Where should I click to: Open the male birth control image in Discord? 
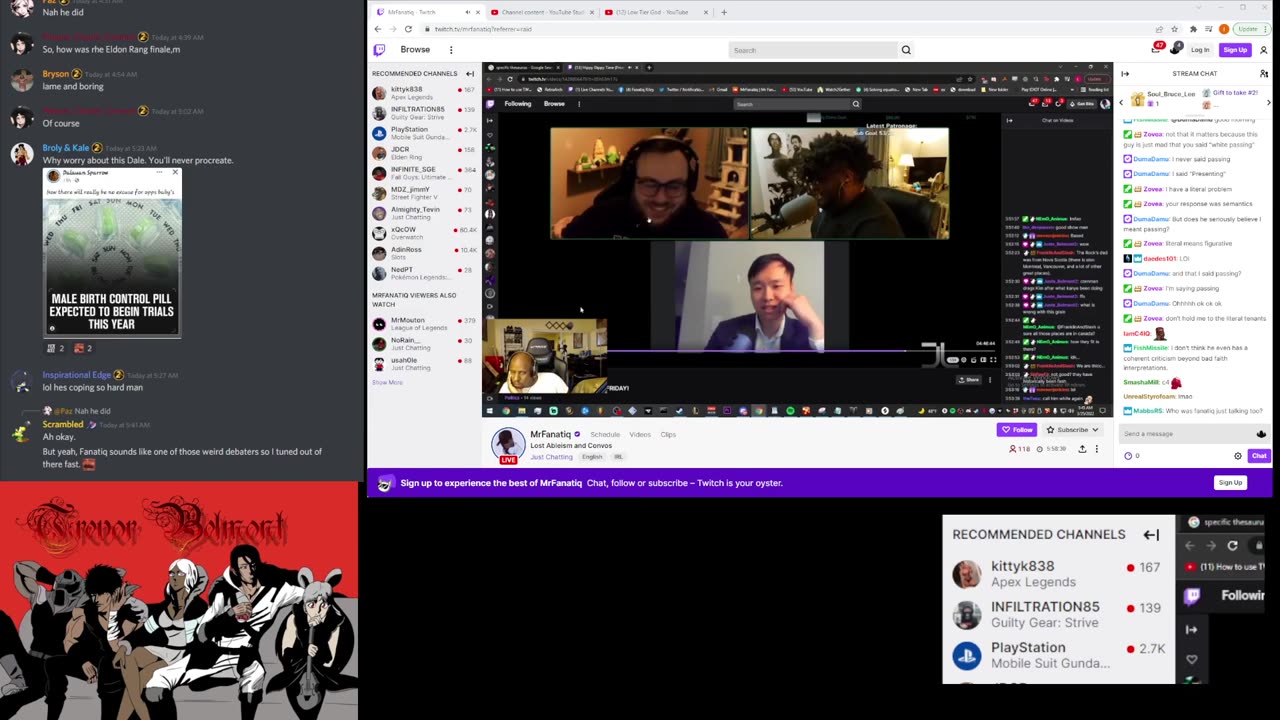click(x=112, y=251)
